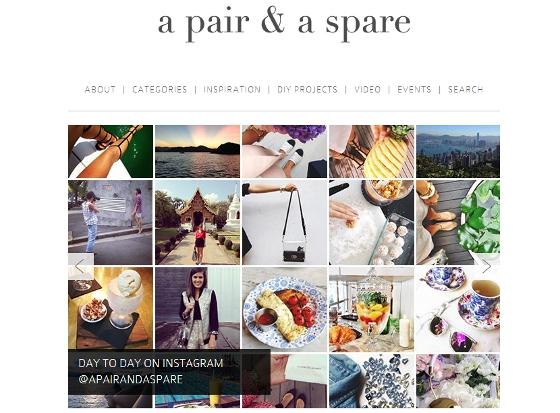The width and height of the screenshot is (560, 413).
Task: Open the @APAIRANDASPARE Instagram caption link
Action: pos(130,379)
